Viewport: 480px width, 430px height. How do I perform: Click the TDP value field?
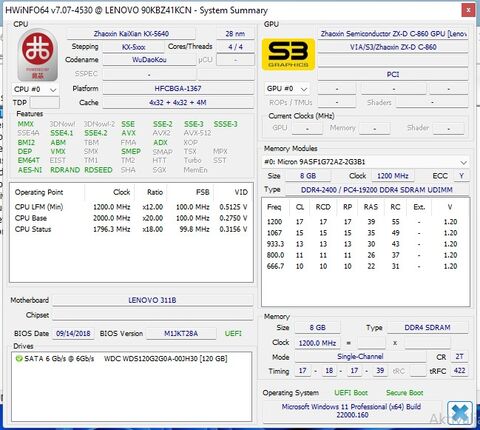(x=45, y=102)
